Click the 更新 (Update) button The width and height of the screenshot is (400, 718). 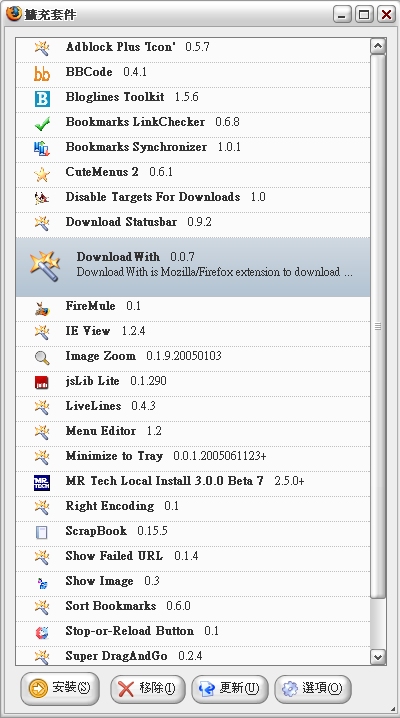229,688
